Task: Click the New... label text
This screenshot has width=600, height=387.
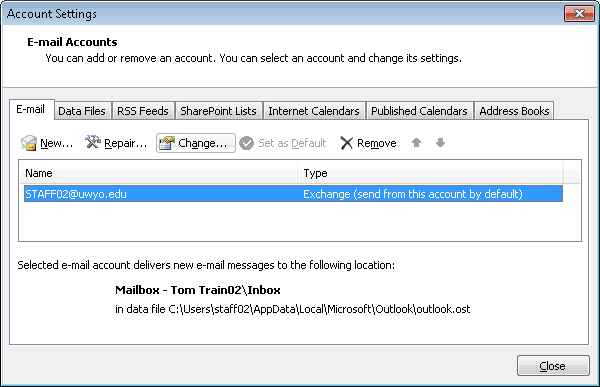Action: (x=57, y=143)
